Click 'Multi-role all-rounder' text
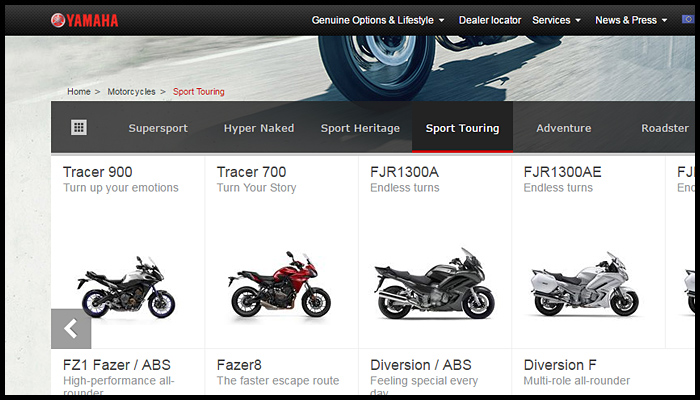The height and width of the screenshot is (400, 700). 576,381
